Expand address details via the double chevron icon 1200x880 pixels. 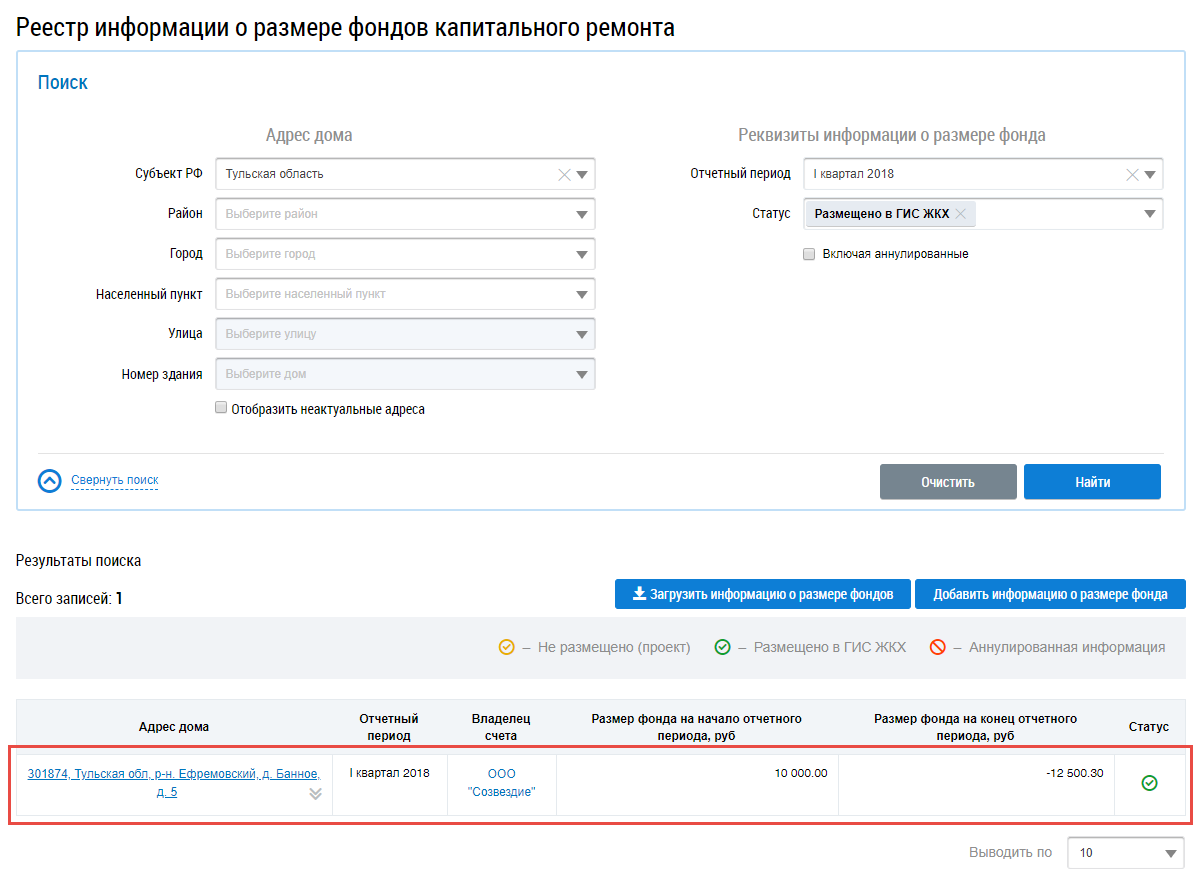point(315,794)
